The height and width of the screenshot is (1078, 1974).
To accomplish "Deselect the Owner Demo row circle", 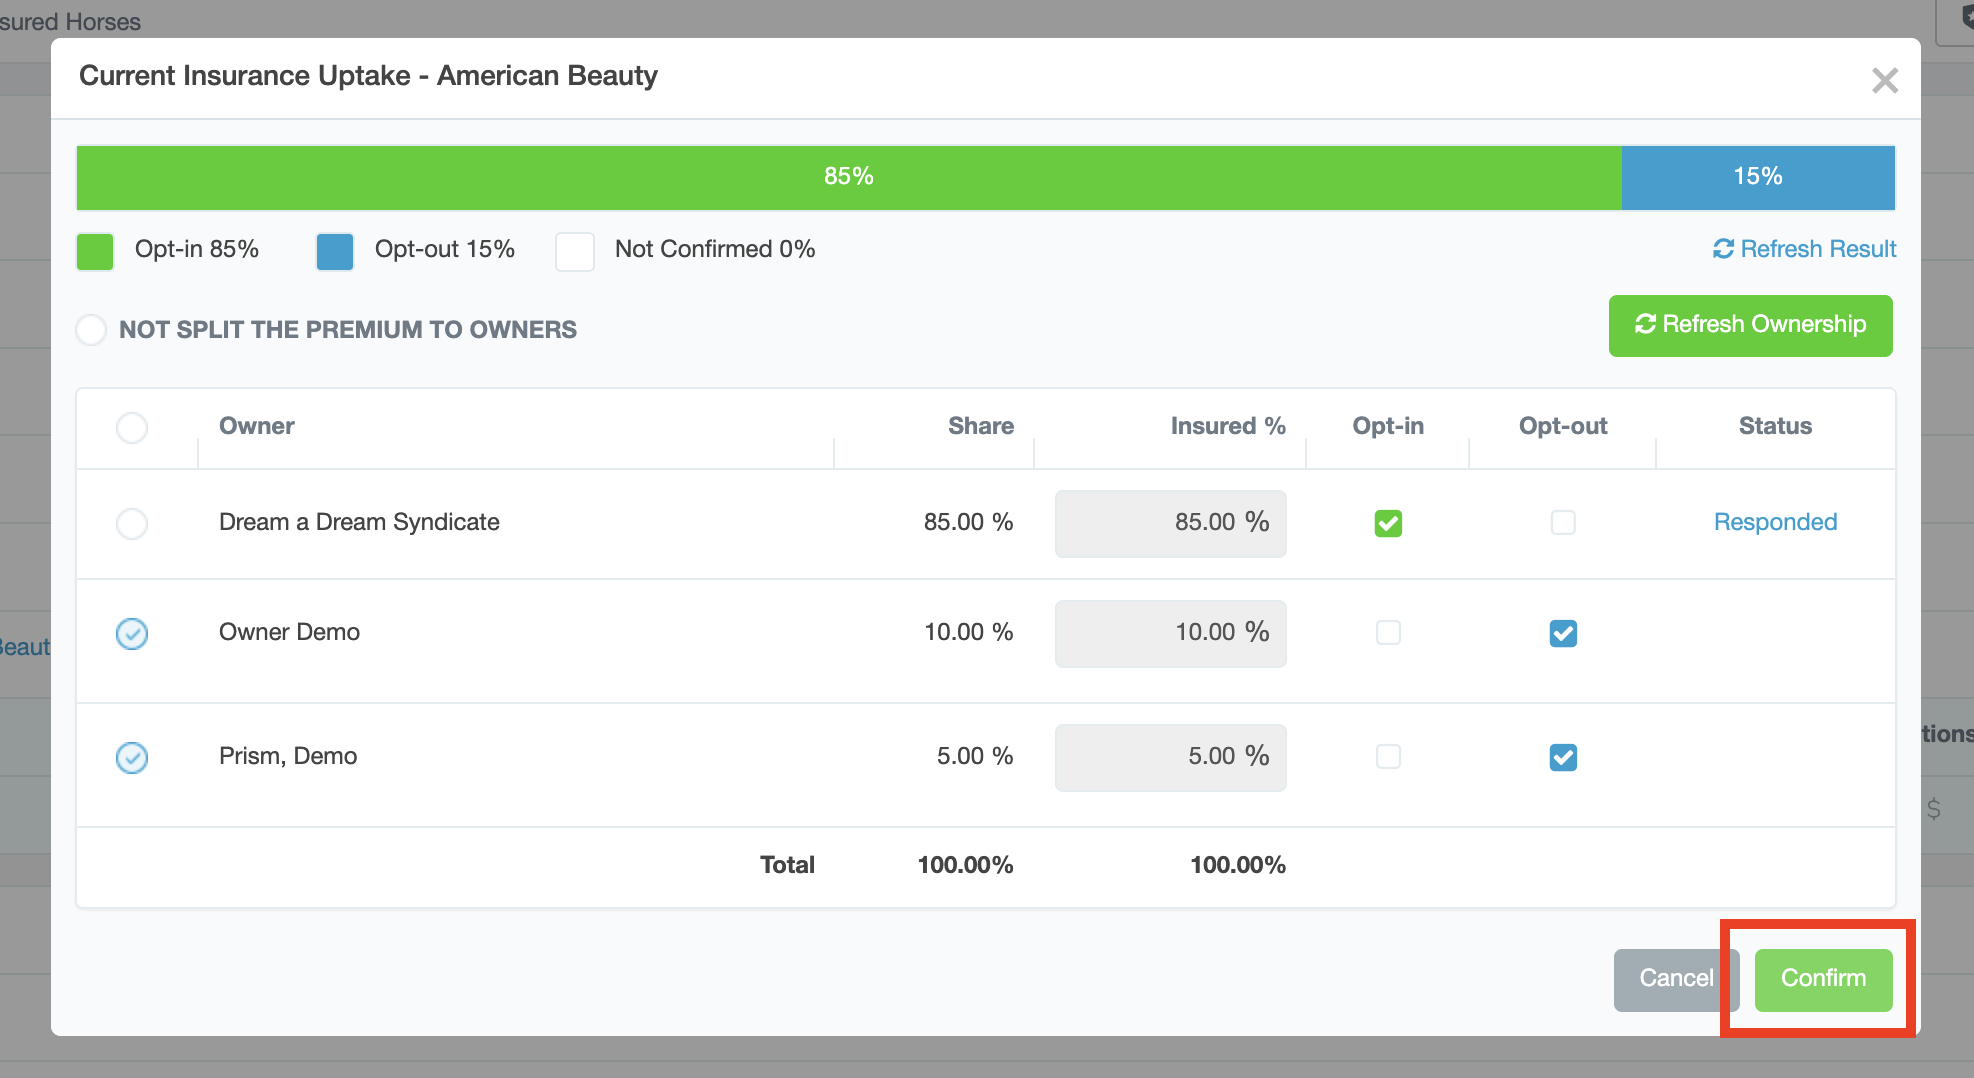I will [x=132, y=633].
